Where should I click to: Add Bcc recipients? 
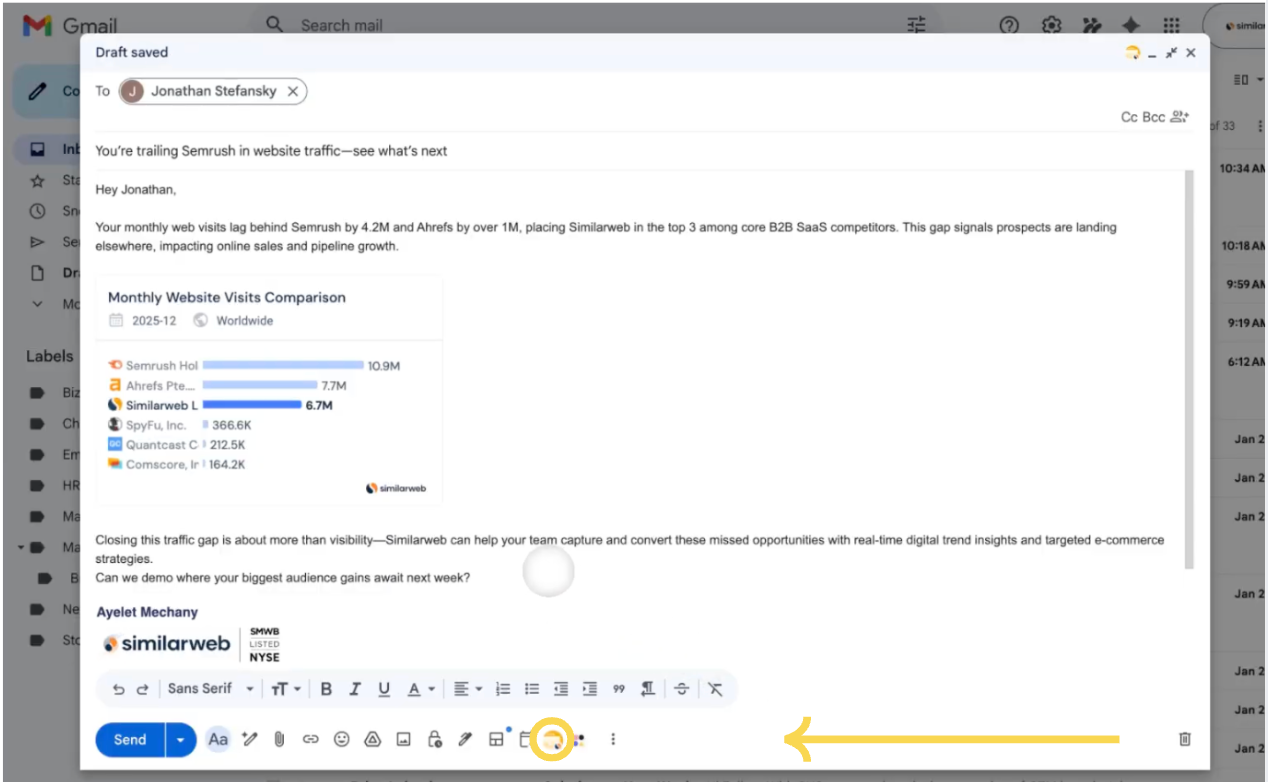click(x=1153, y=117)
